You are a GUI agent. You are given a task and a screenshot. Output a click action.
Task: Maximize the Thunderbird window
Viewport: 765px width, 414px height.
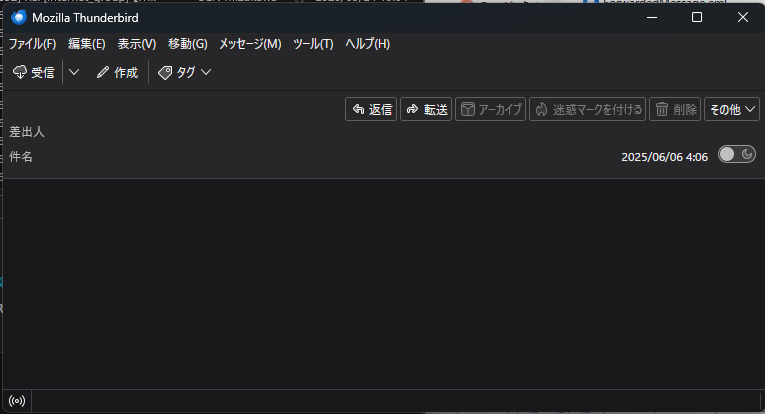697,18
